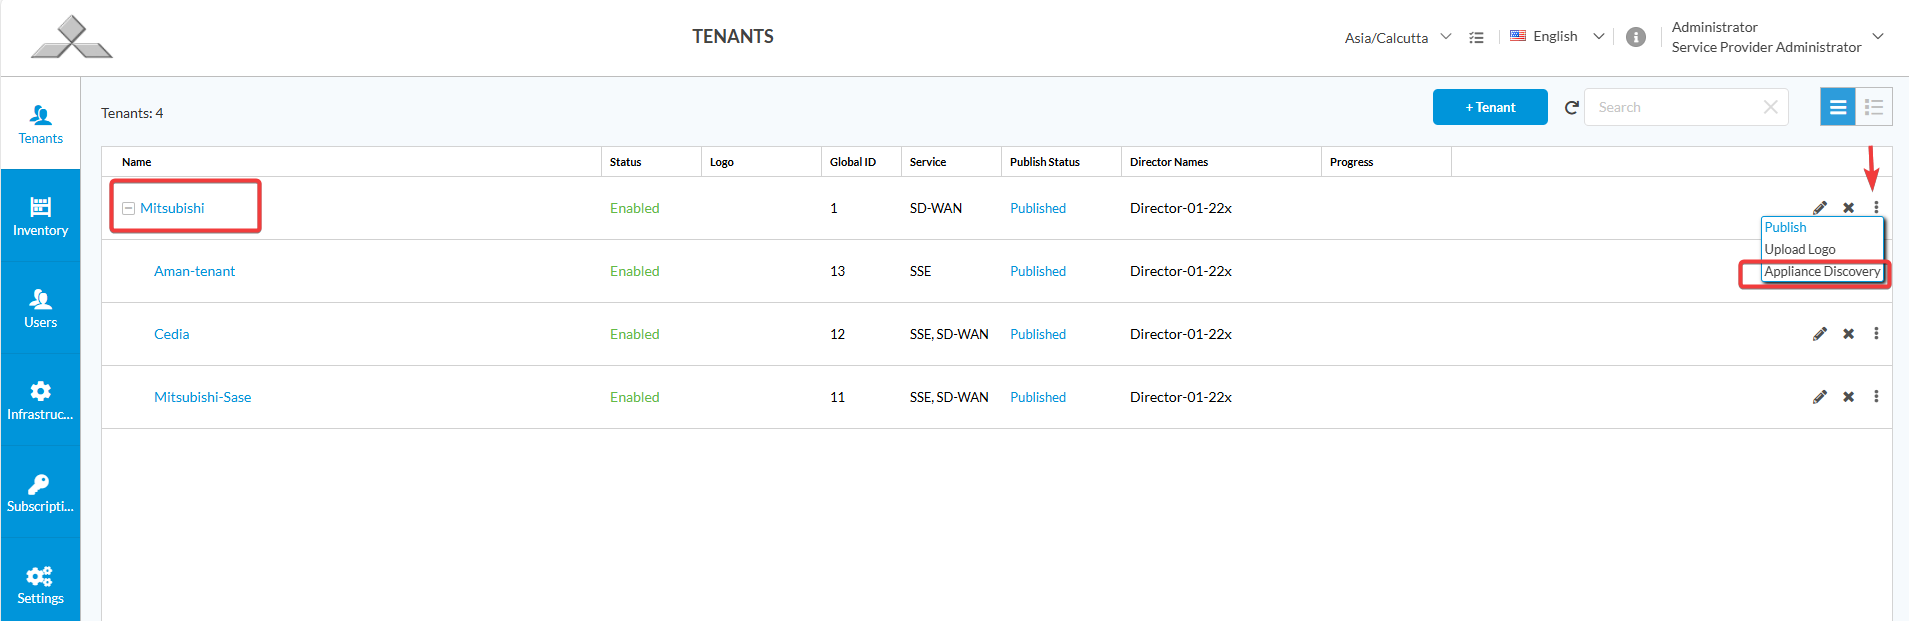Click Global ID 12 cell
This screenshot has height=621, width=1909.
838,334
